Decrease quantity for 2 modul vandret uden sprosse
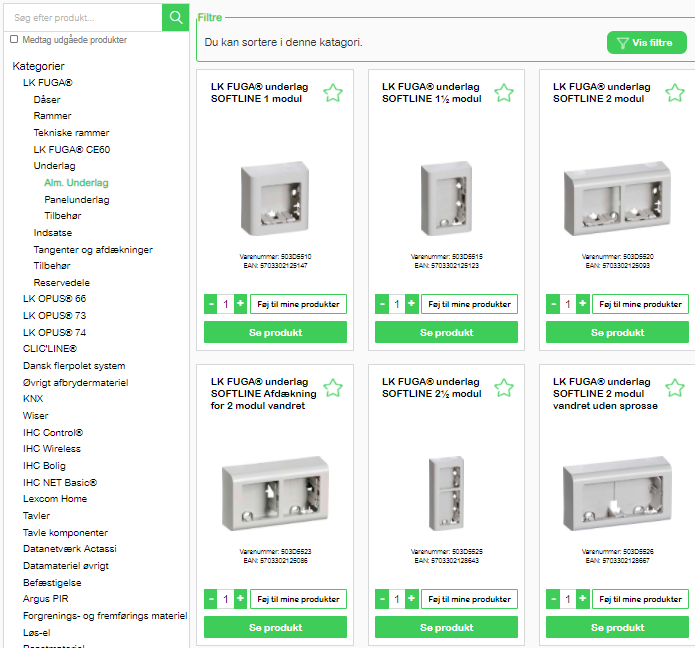Image resolution: width=695 pixels, height=648 pixels. 553,599
